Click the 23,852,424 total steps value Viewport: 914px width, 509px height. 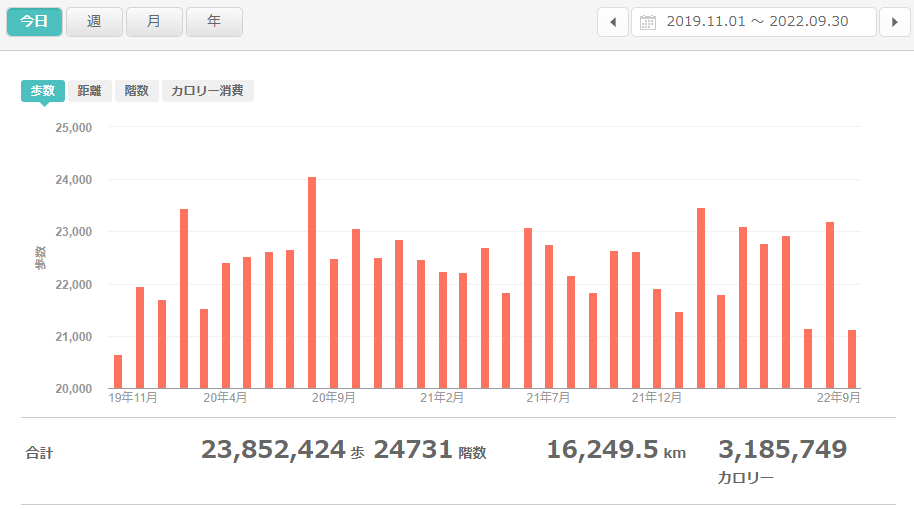273,450
